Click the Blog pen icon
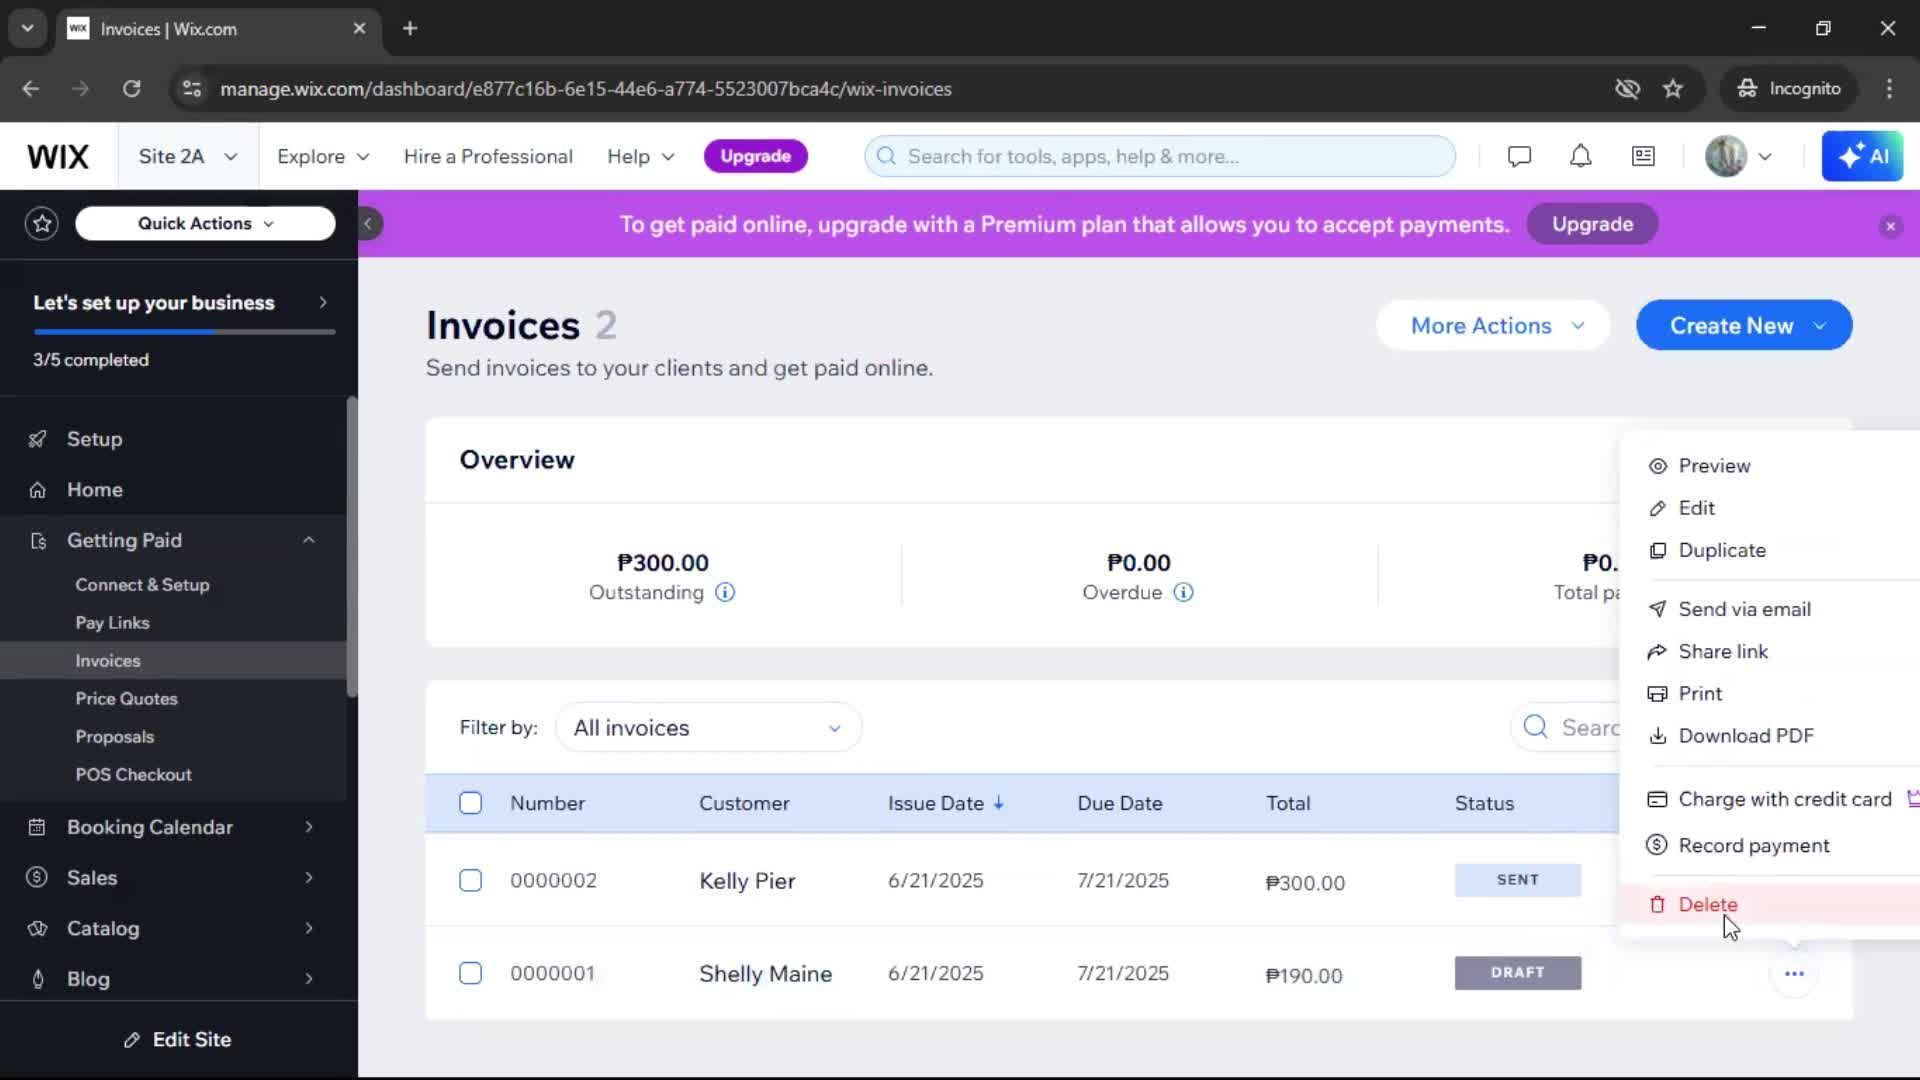This screenshot has width=1920, height=1080. coord(37,979)
